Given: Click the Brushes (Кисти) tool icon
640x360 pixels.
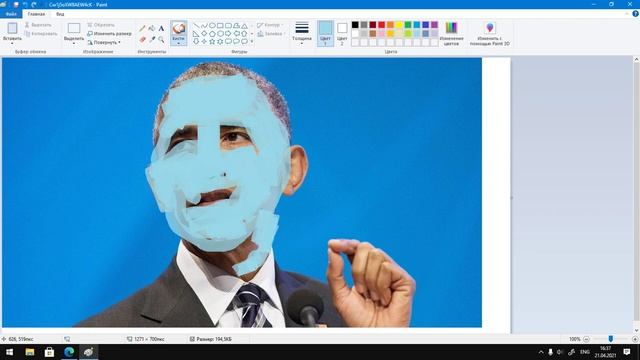Looking at the screenshot, I should pyautogui.click(x=178, y=29).
